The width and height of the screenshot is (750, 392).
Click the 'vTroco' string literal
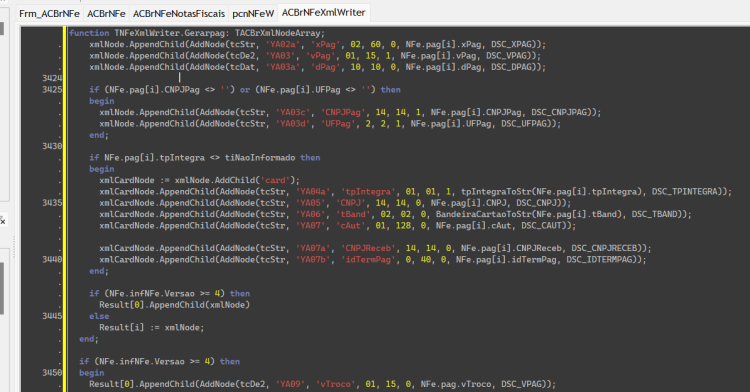336,384
